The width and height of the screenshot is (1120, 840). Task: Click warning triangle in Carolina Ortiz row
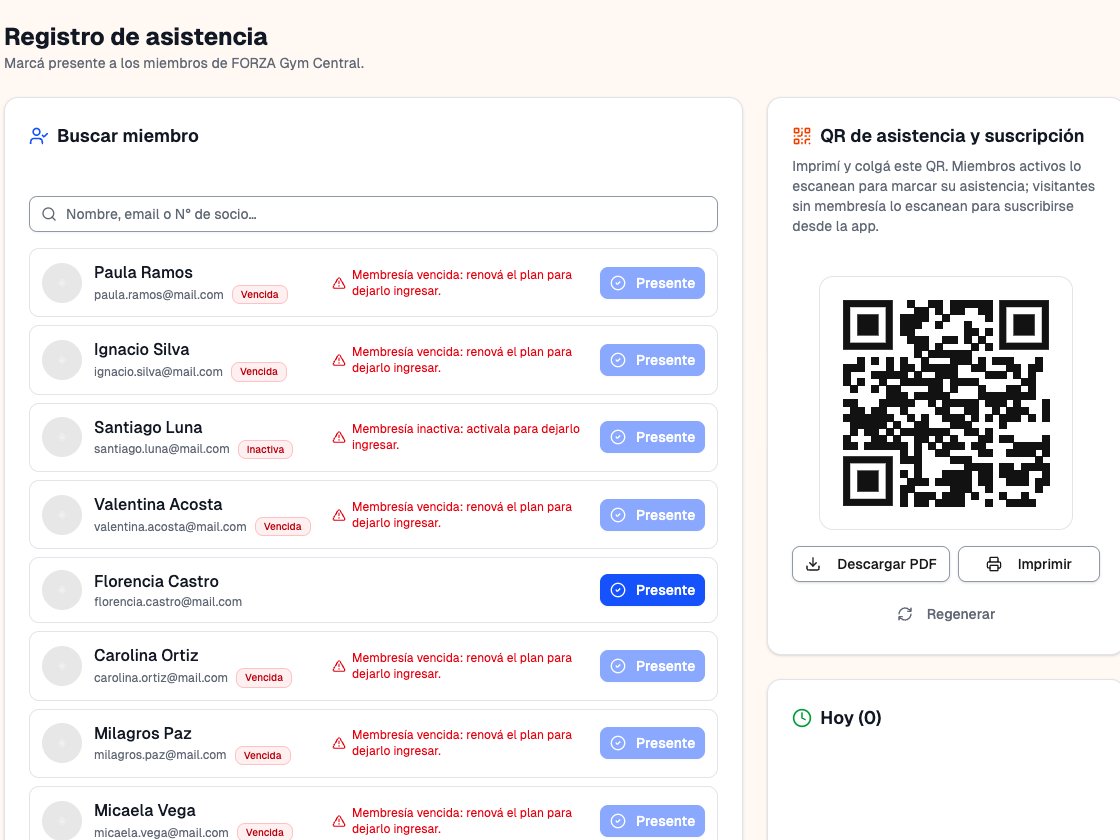pos(339,666)
